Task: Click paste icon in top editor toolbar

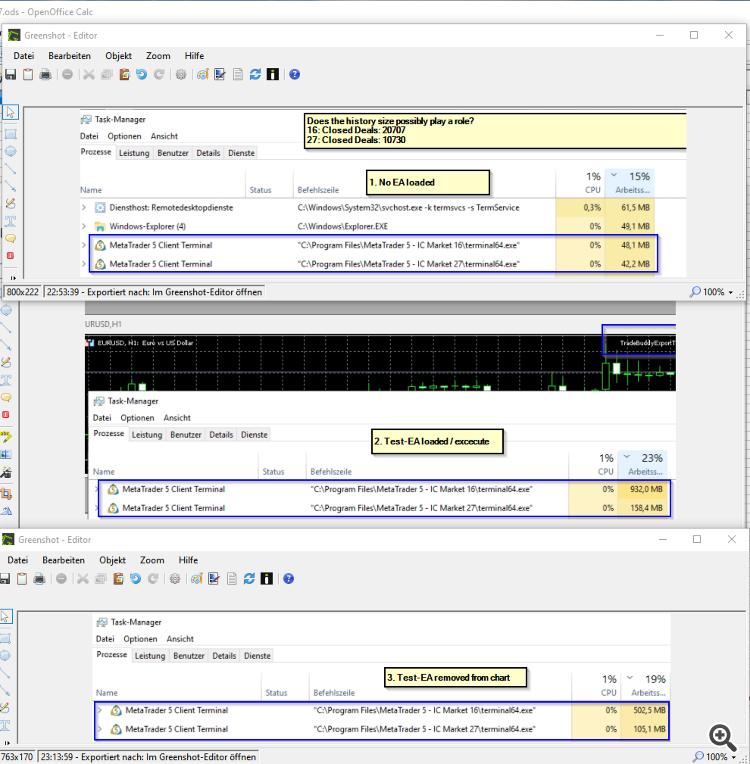Action: pos(124,75)
